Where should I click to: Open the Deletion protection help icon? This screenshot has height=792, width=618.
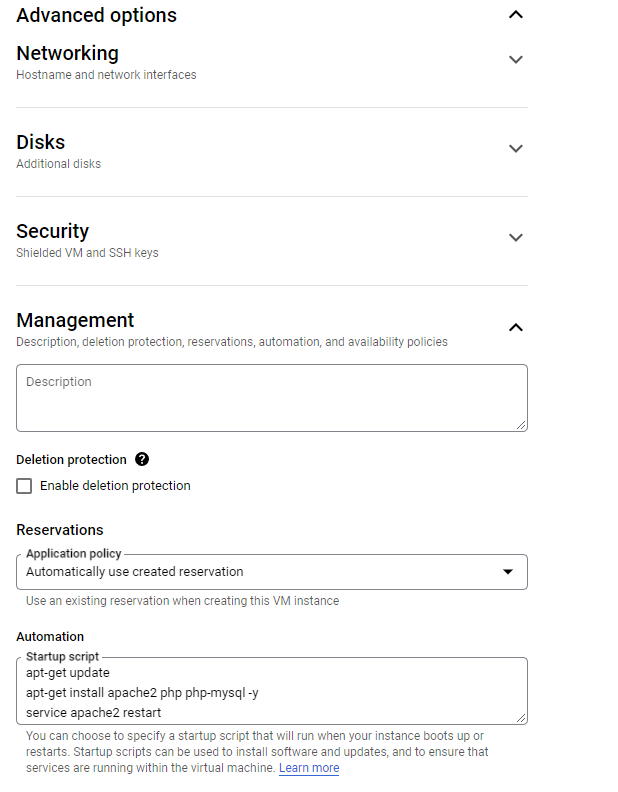[142, 460]
